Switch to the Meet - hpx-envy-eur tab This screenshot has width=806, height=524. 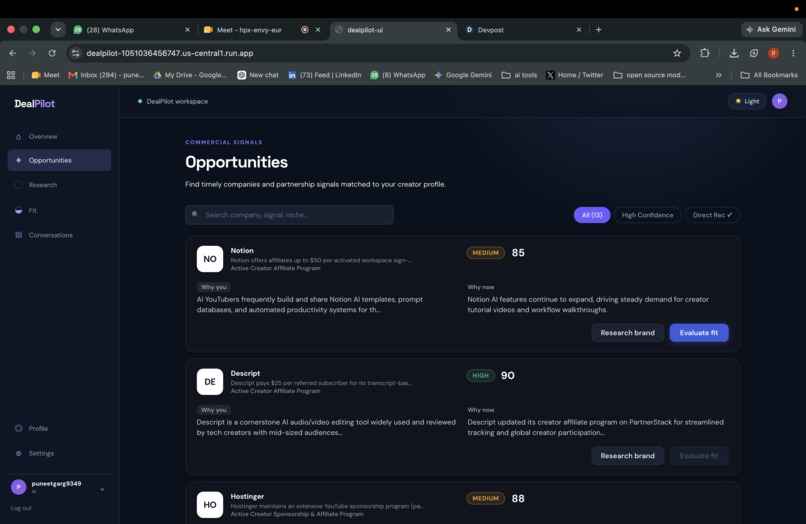tap(262, 30)
